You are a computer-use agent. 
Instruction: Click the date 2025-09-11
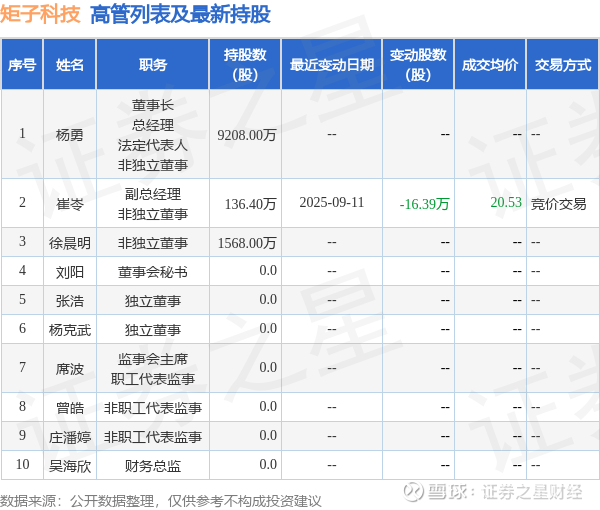332,202
